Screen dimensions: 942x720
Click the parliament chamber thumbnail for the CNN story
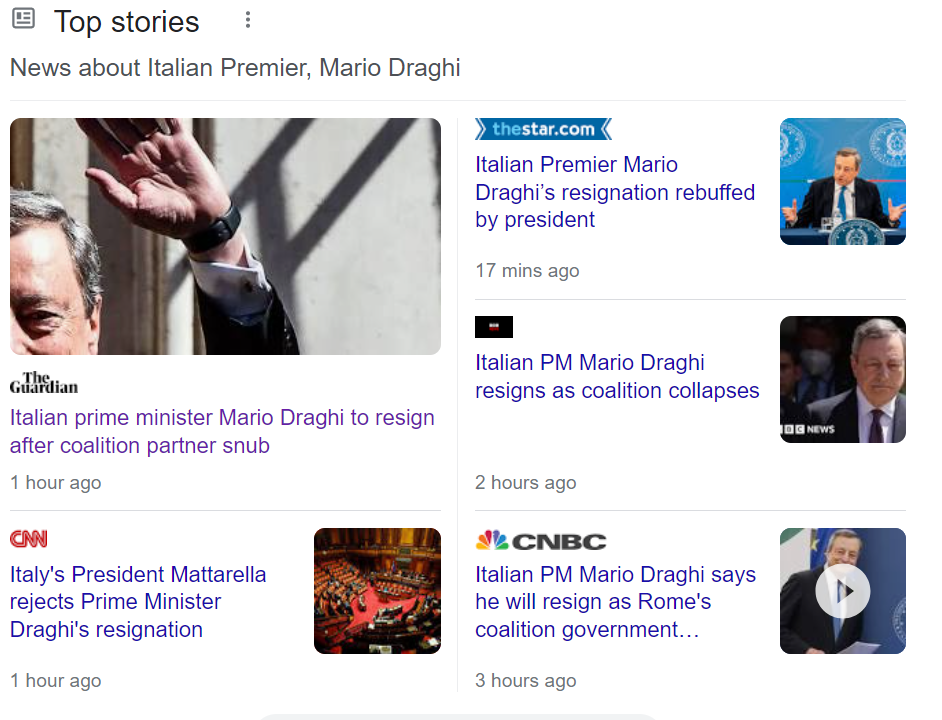point(377,591)
